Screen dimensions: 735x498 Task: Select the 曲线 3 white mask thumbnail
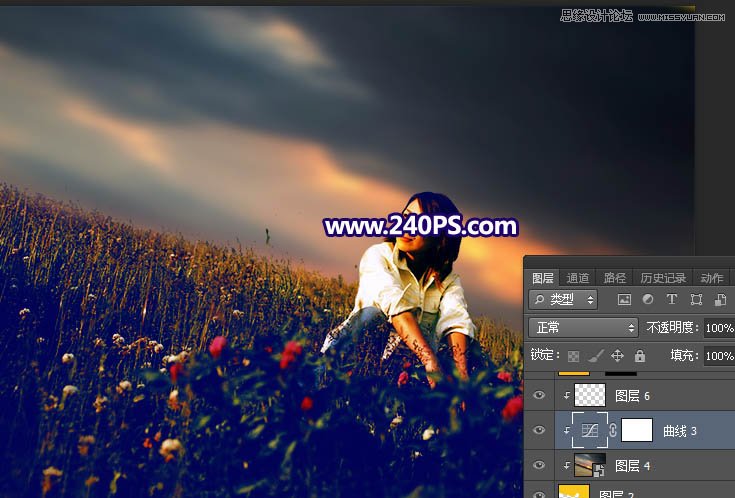(x=637, y=430)
